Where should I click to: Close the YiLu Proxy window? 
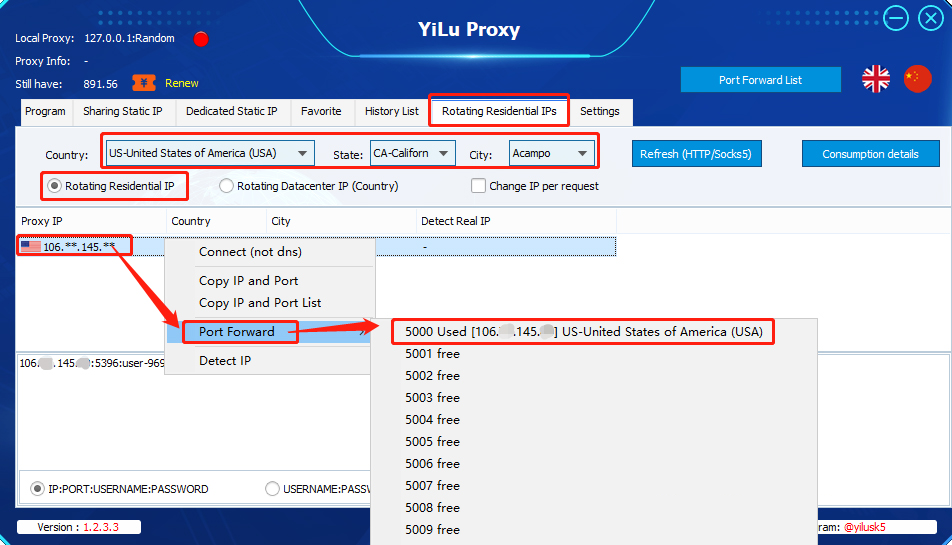931,18
